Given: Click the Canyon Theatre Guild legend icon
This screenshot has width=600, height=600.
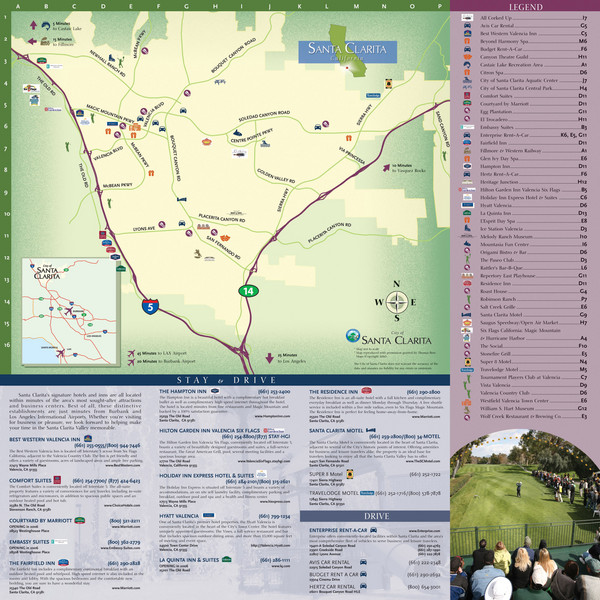Looking at the screenshot, I should 467,57.
